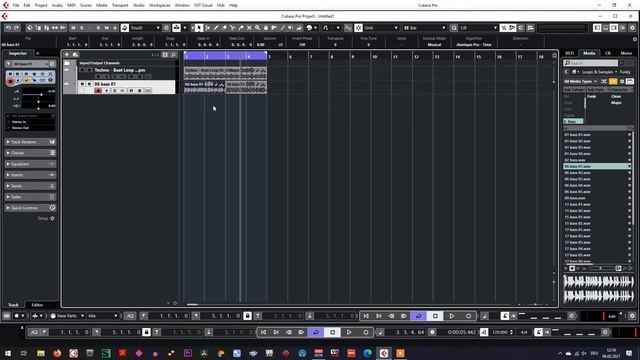Click the Redo arrow in the toolbar
The width and height of the screenshot is (640, 360).
pyautogui.click(x=17, y=28)
